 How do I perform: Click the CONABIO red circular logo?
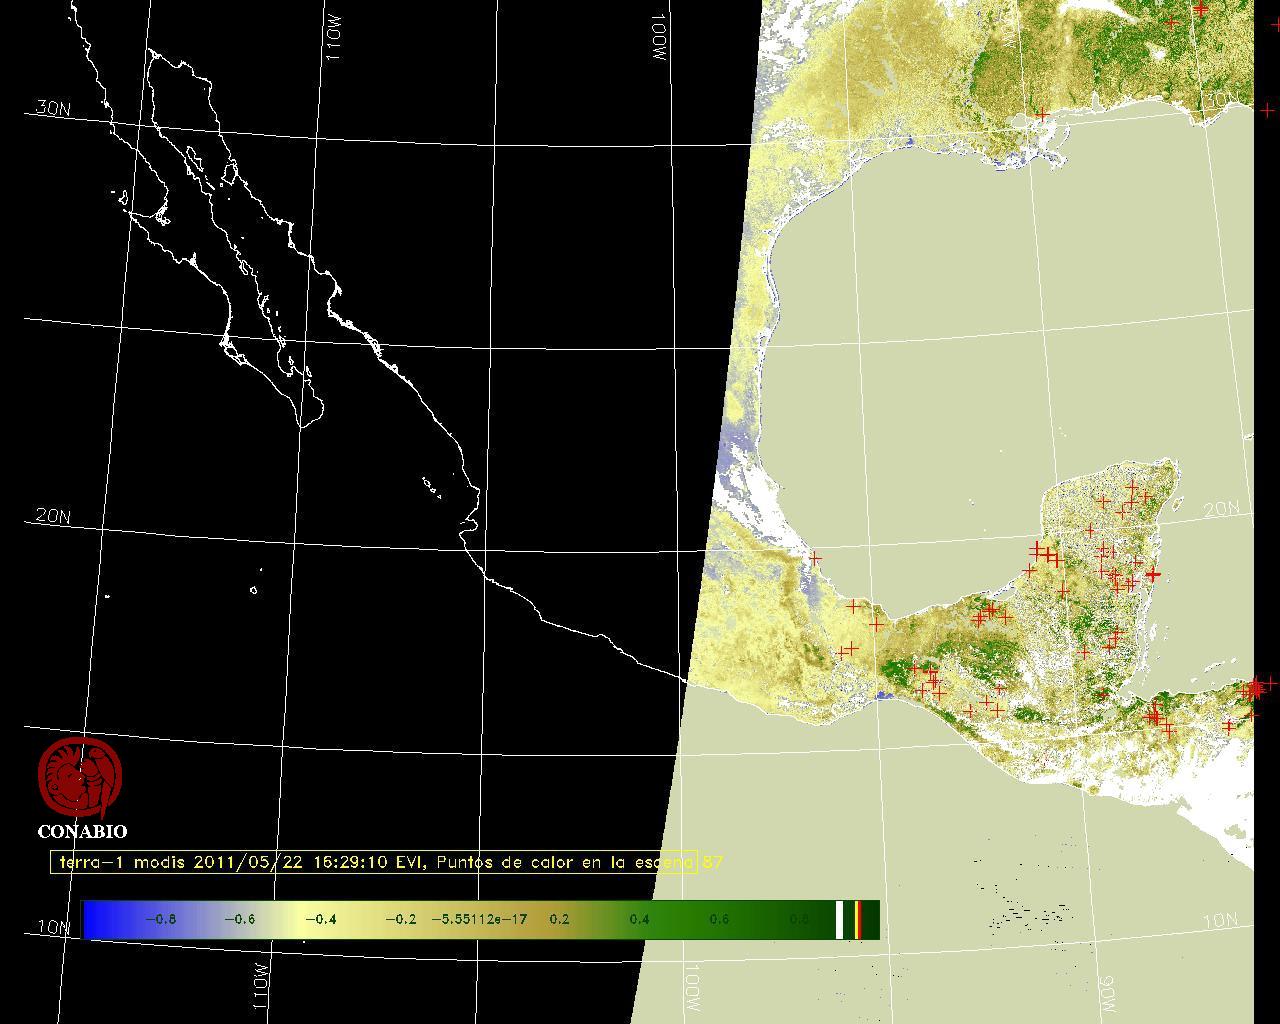click(80, 778)
